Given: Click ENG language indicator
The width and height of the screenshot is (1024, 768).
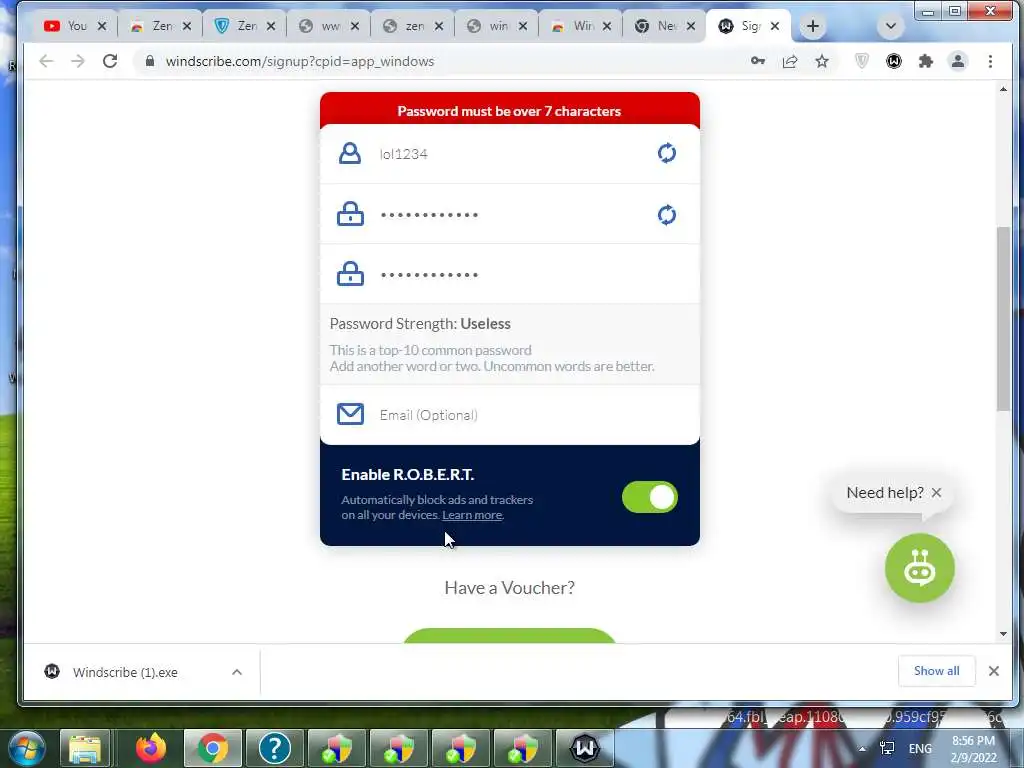Looking at the screenshot, I should click(920, 749).
